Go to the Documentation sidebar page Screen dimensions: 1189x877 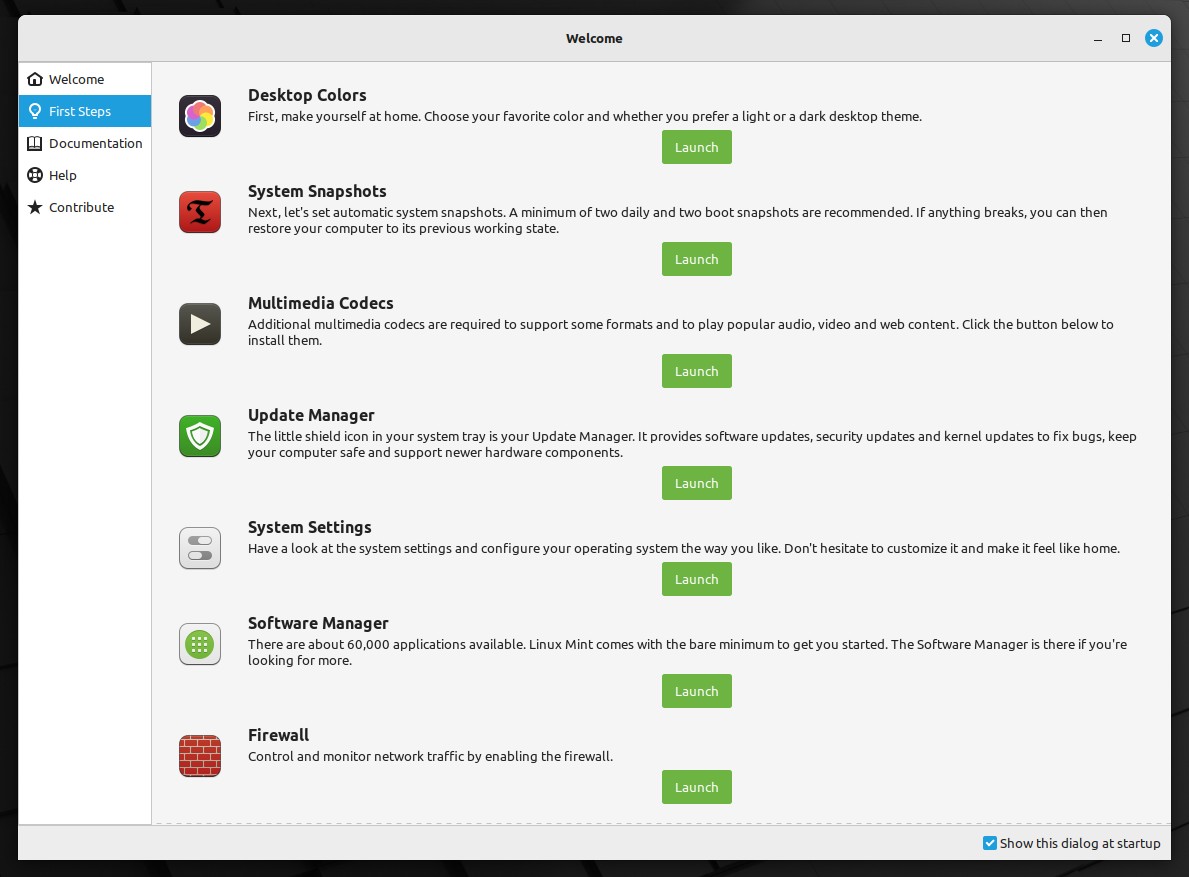pyautogui.click(x=85, y=143)
